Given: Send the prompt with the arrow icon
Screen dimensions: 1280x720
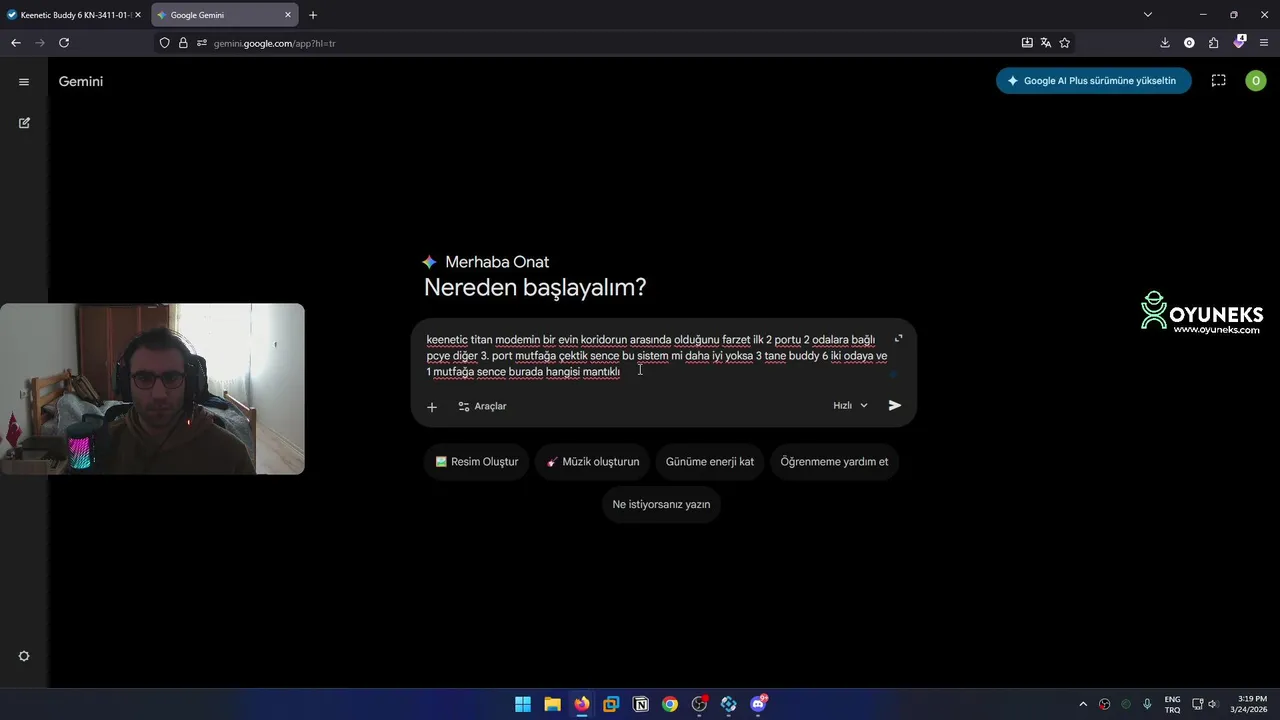Looking at the screenshot, I should (895, 406).
